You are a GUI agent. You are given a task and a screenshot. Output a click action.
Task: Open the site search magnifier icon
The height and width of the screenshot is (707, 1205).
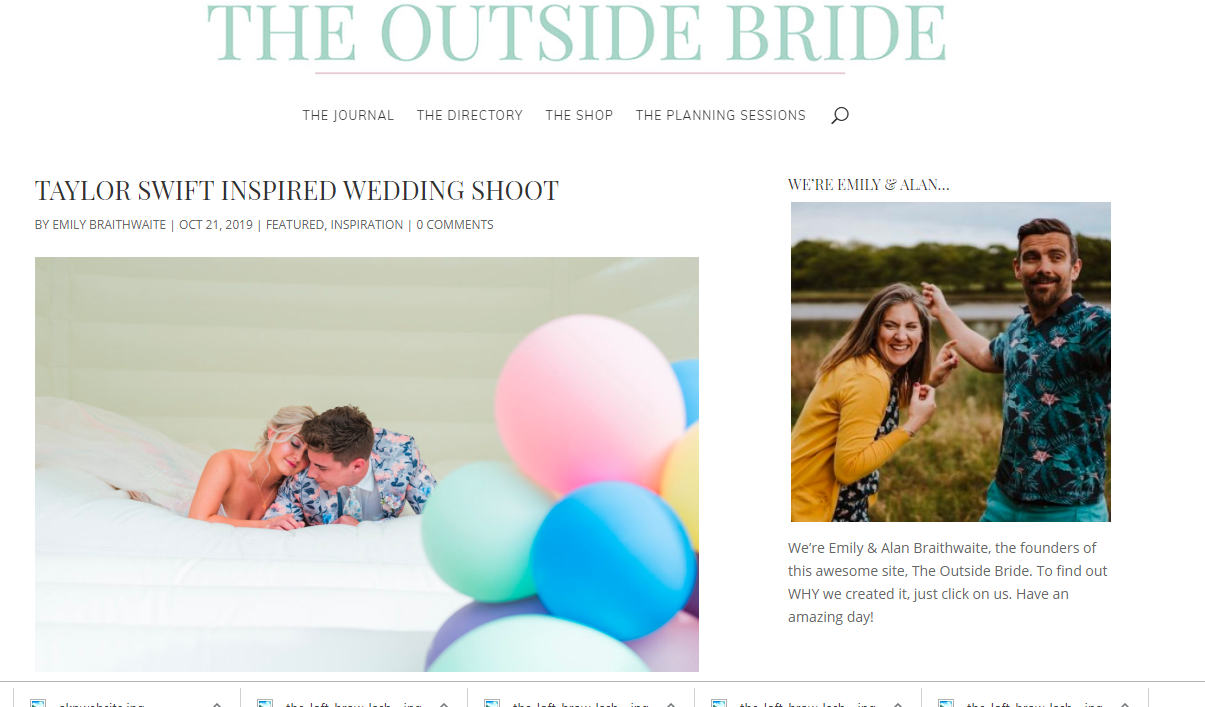pyautogui.click(x=840, y=115)
